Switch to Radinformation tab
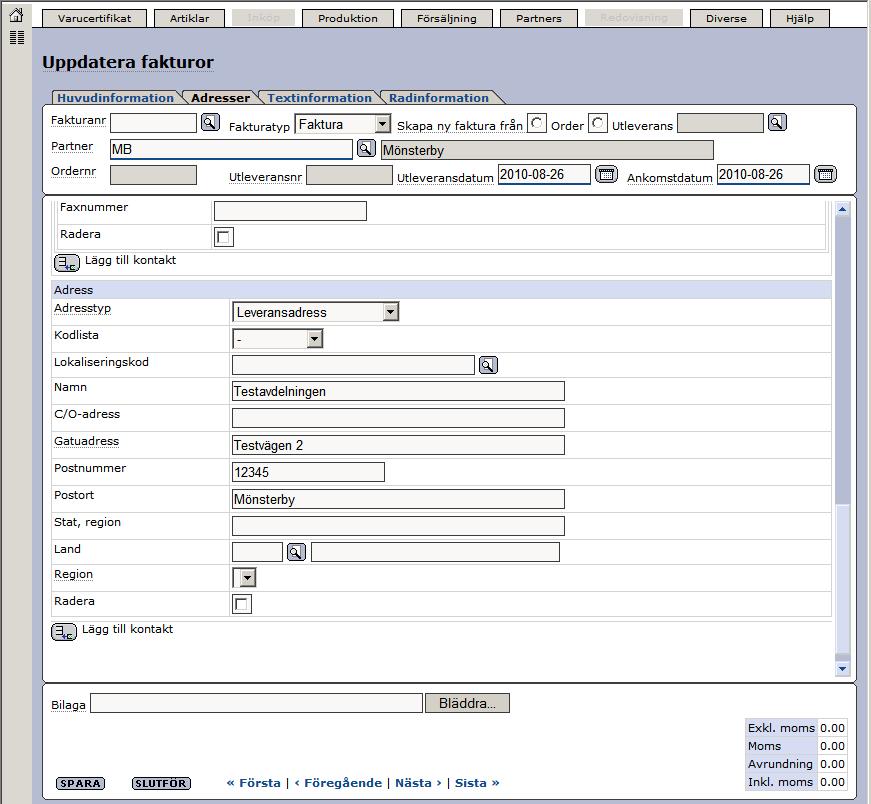Screen dimensions: 871x804 tap(439, 98)
